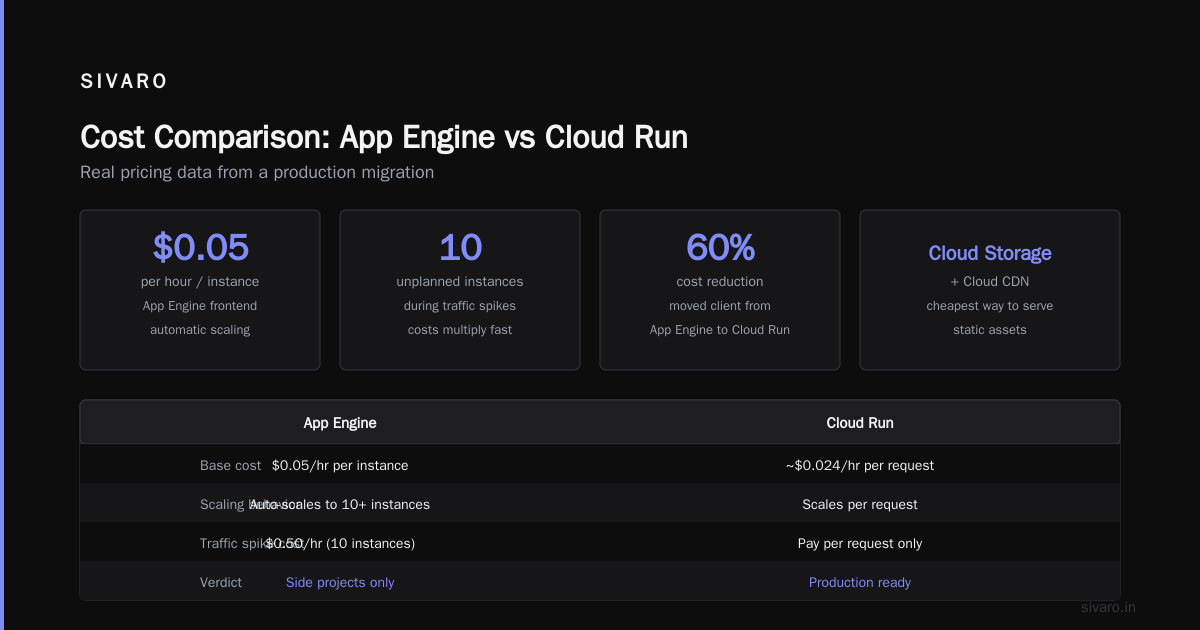This screenshot has height=630, width=1200.
Task: Click 'cheapest way to serve' text
Action: tap(990, 306)
